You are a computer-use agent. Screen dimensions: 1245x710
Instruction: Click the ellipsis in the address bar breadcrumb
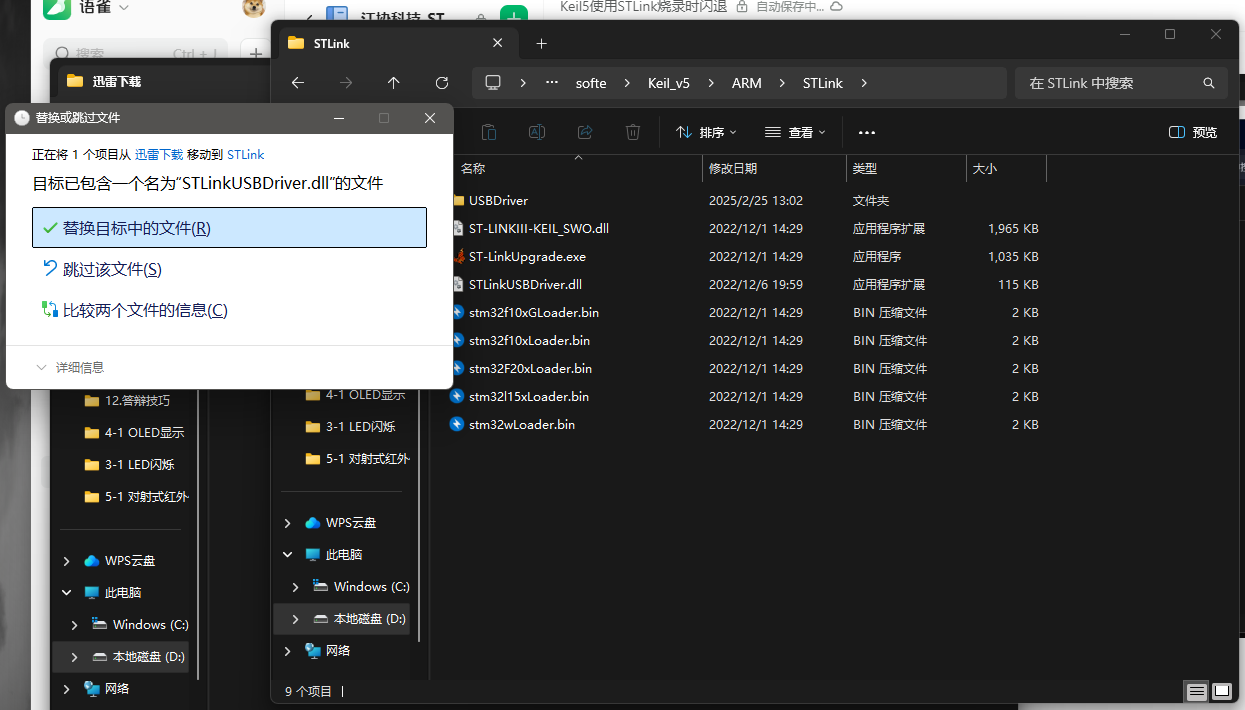tap(552, 83)
